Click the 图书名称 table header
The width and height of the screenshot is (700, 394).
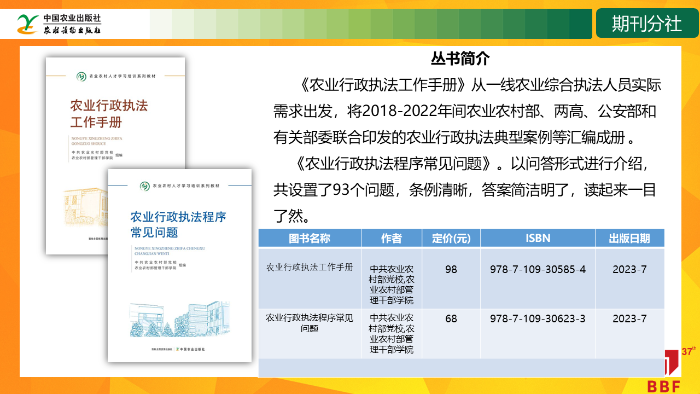coord(309,238)
